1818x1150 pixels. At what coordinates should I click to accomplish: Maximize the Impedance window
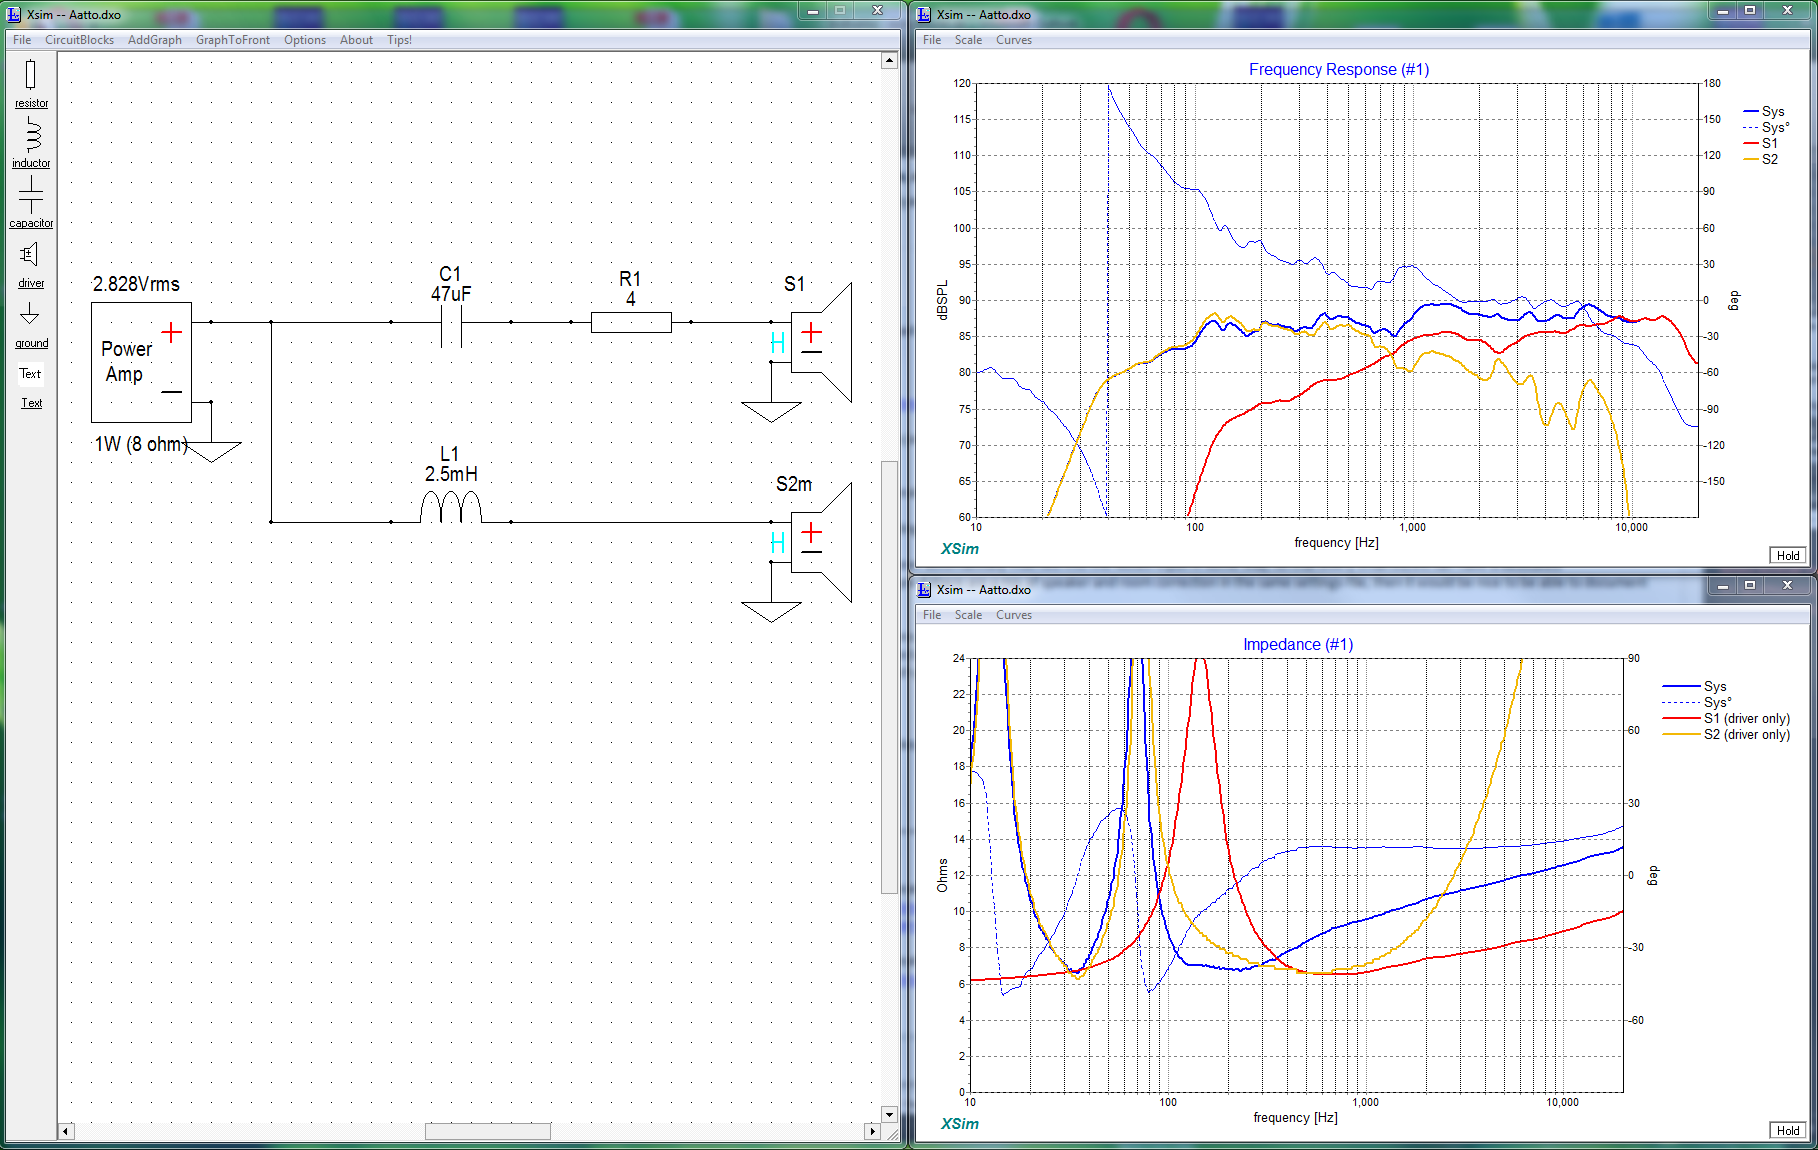click(x=1750, y=585)
